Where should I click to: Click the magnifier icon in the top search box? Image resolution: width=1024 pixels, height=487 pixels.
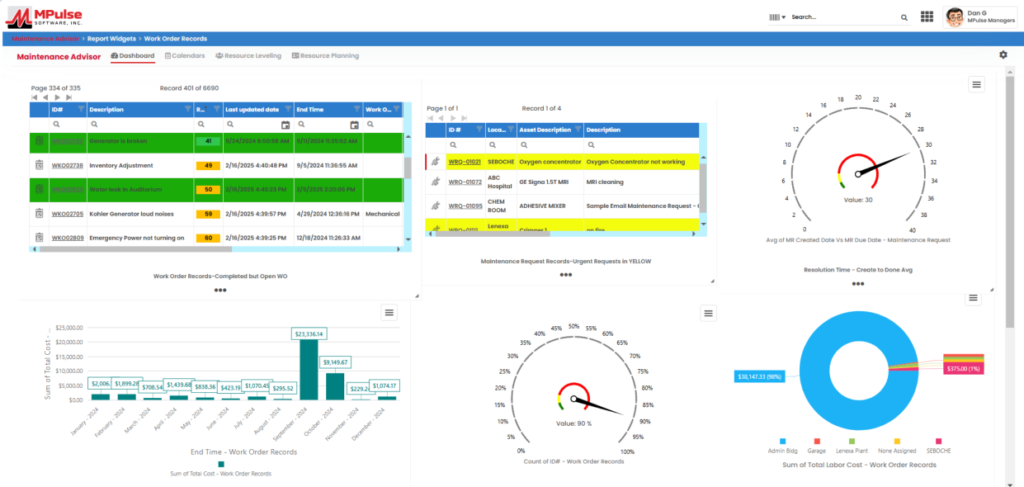tap(904, 18)
